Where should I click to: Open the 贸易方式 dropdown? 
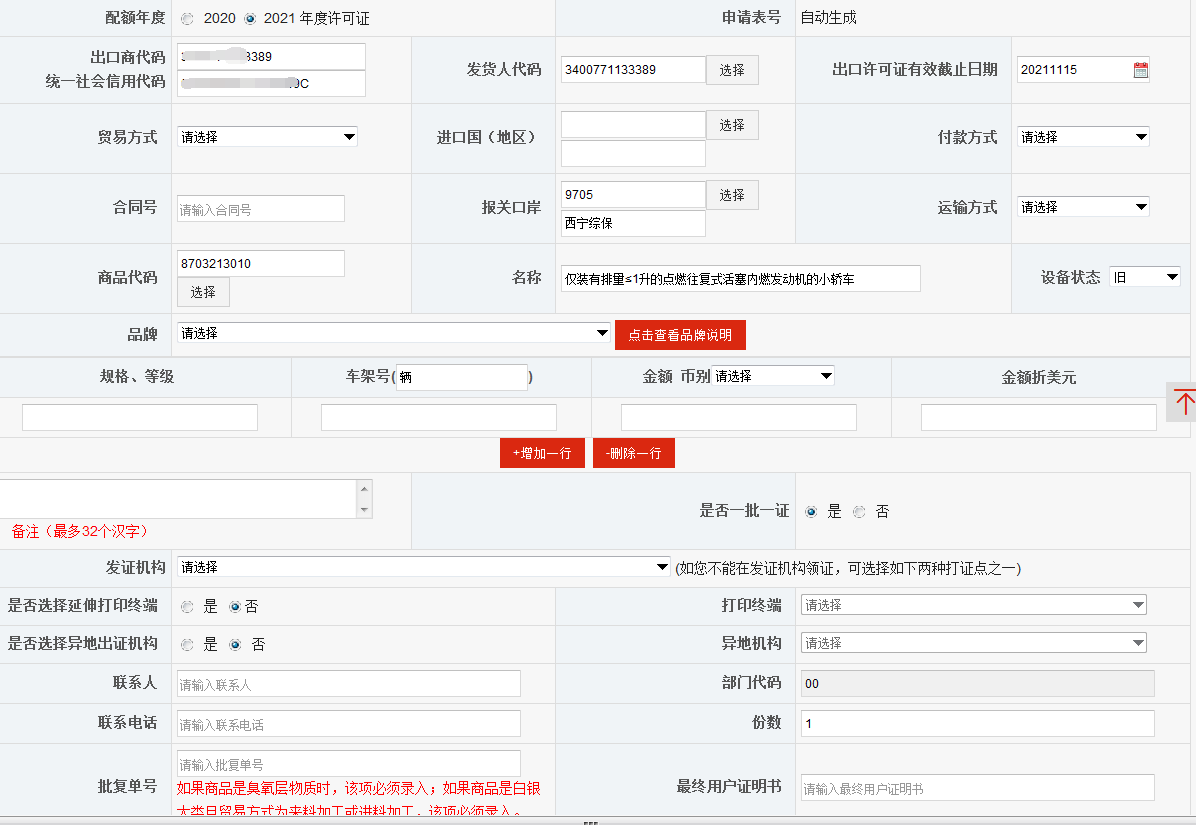[x=267, y=136]
